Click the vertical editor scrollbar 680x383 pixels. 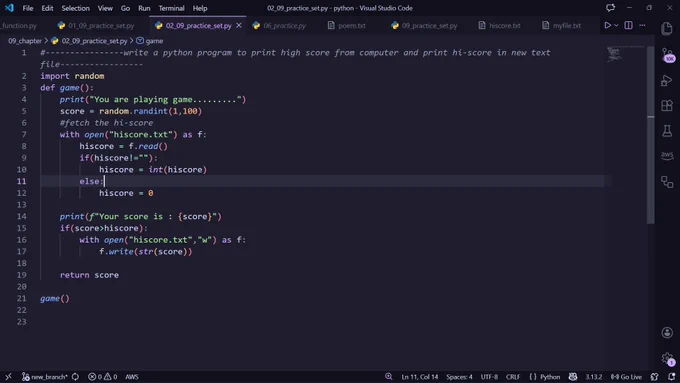(651, 135)
